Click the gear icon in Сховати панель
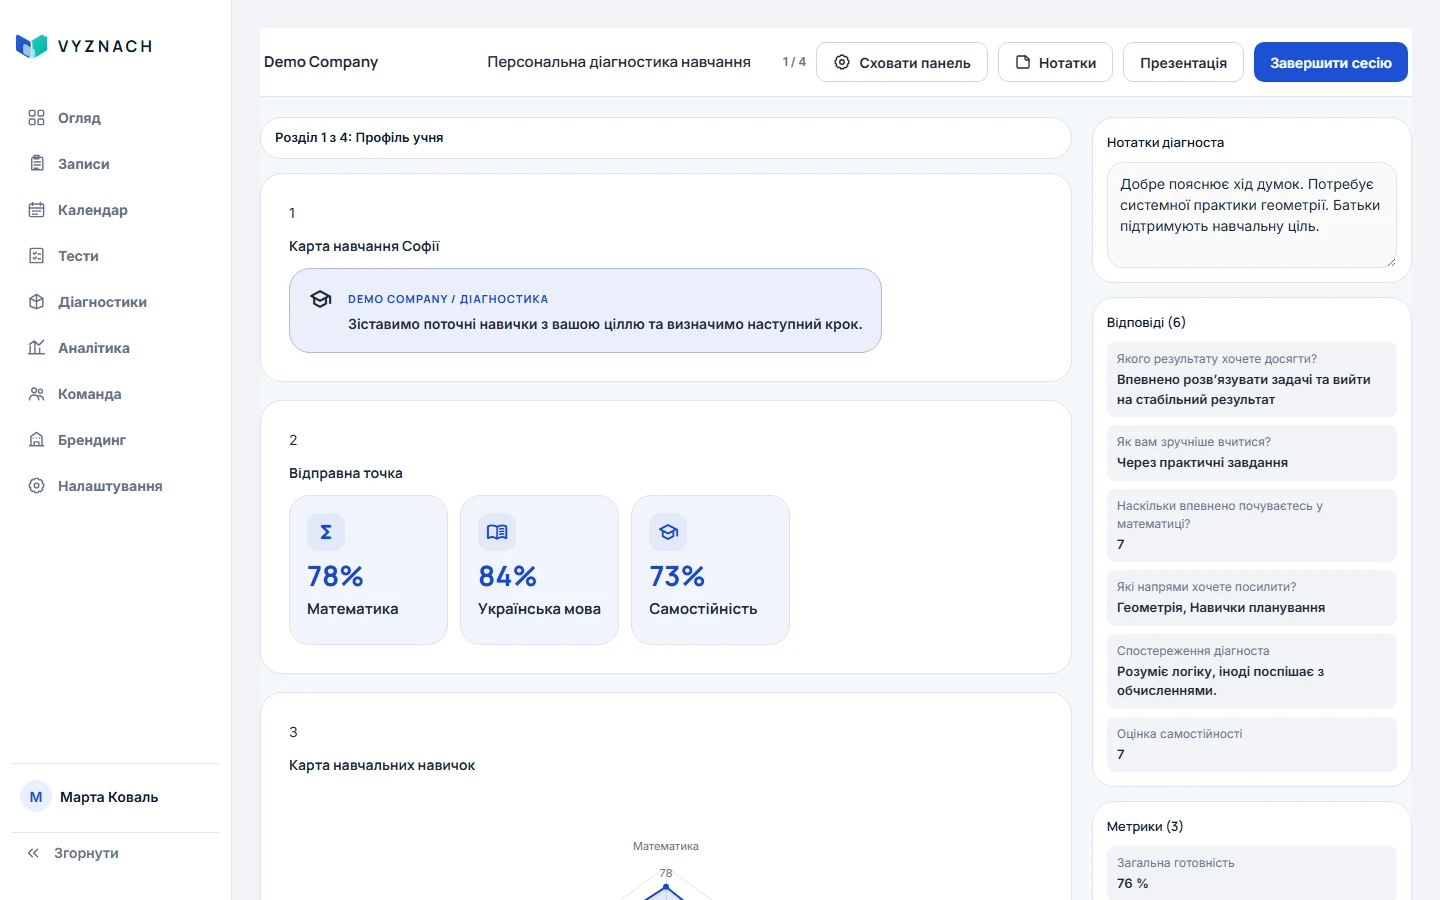 tap(842, 62)
